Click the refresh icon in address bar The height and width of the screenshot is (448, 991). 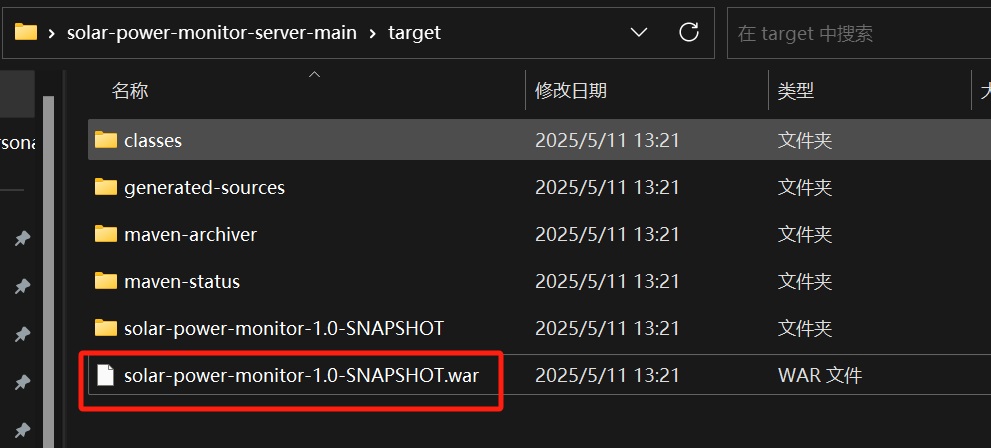click(688, 32)
